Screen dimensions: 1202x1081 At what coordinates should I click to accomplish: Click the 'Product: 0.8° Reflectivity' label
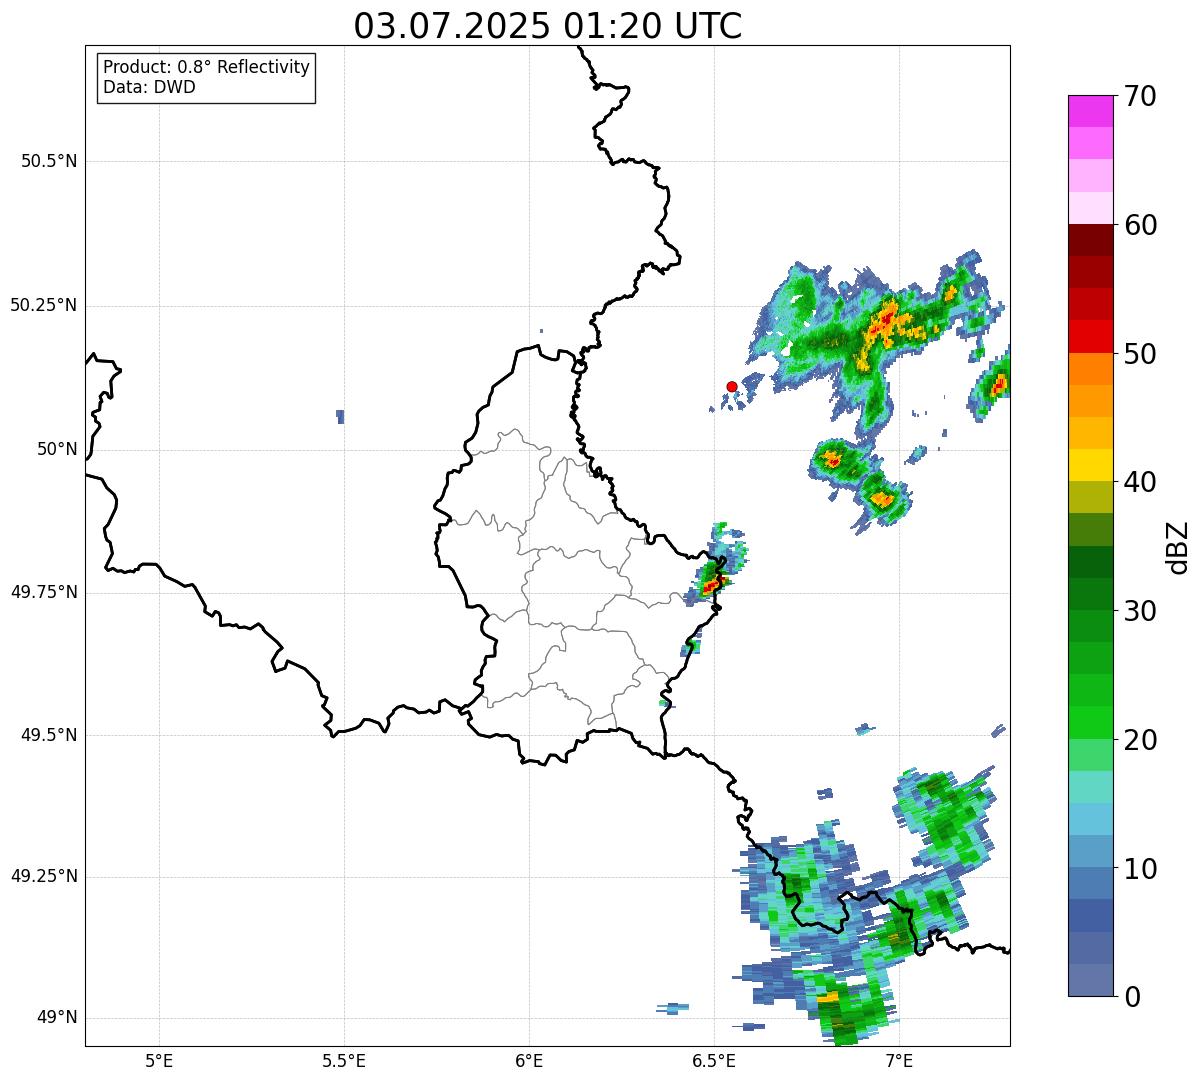pos(207,67)
